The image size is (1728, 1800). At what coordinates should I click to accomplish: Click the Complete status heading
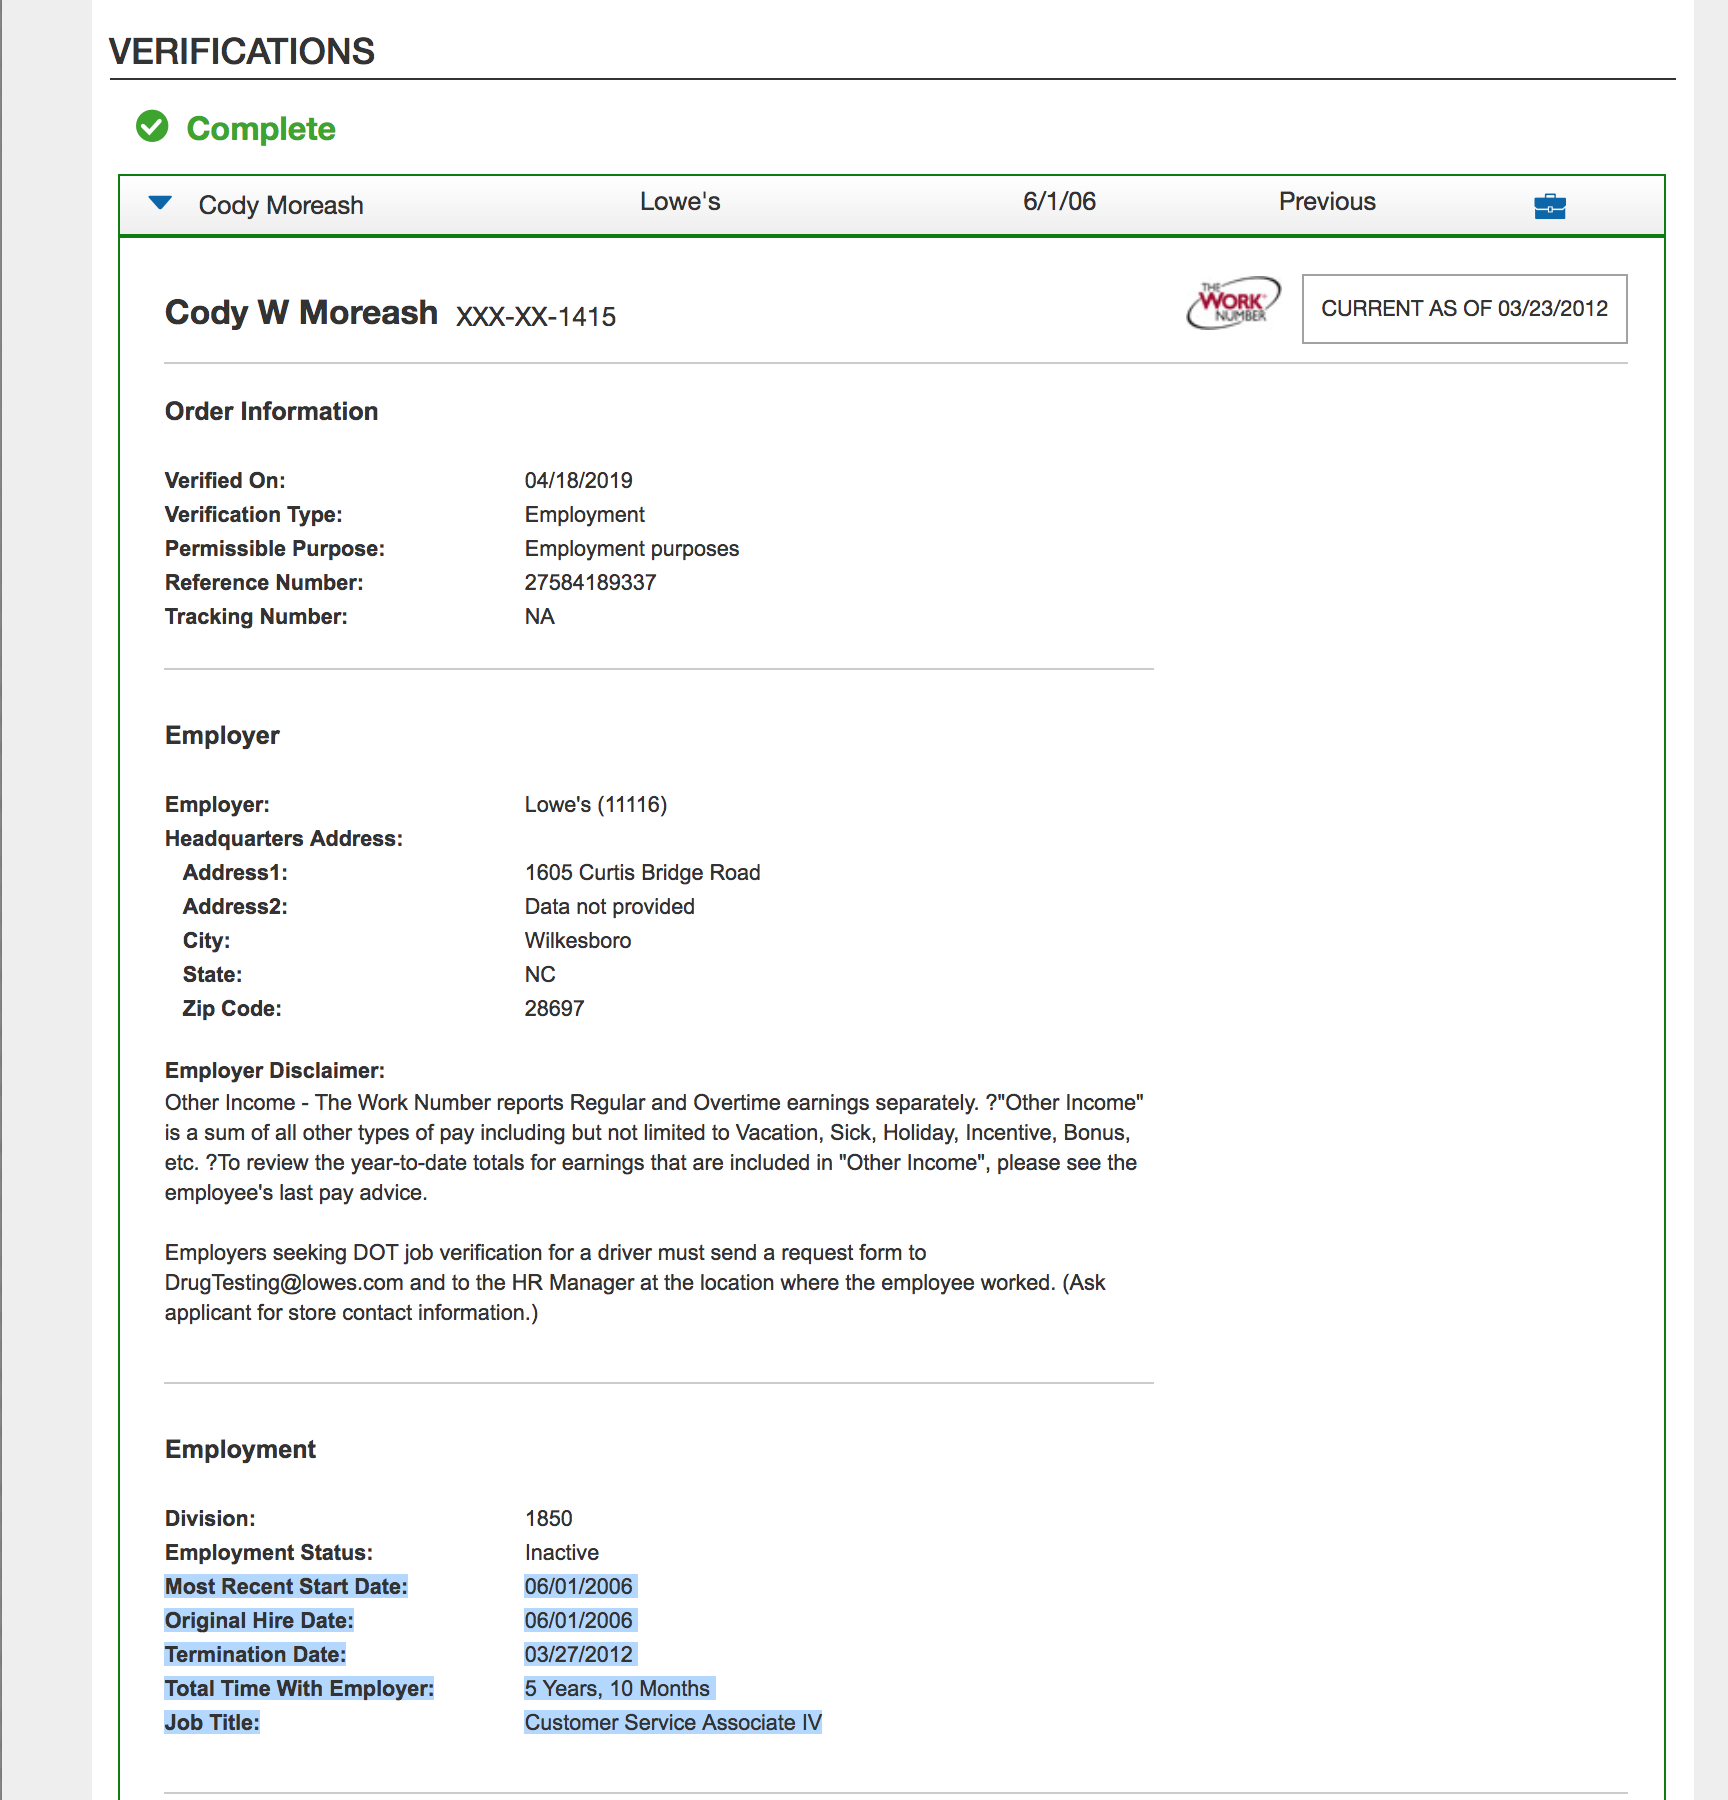pos(261,129)
